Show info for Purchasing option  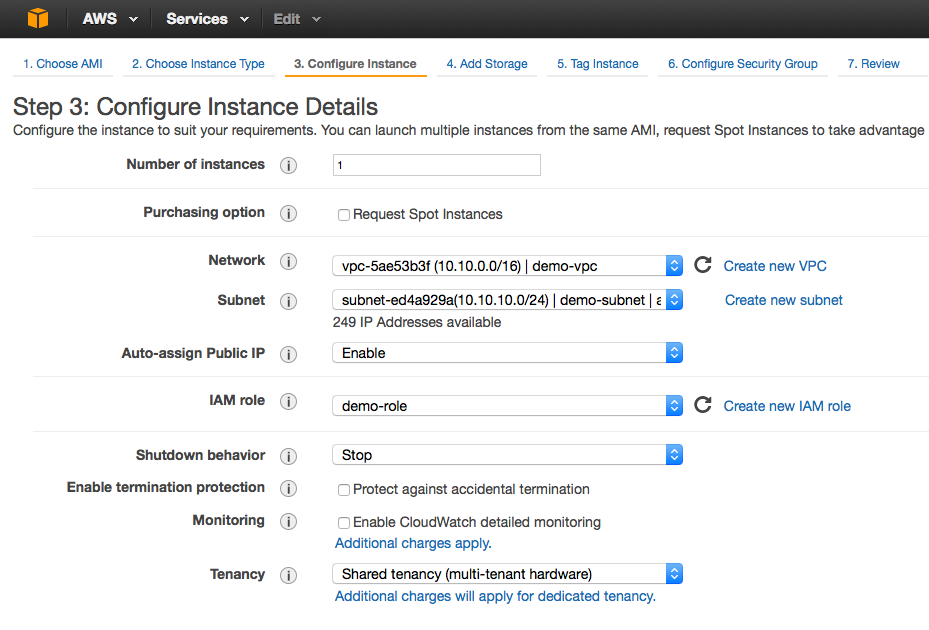click(289, 213)
